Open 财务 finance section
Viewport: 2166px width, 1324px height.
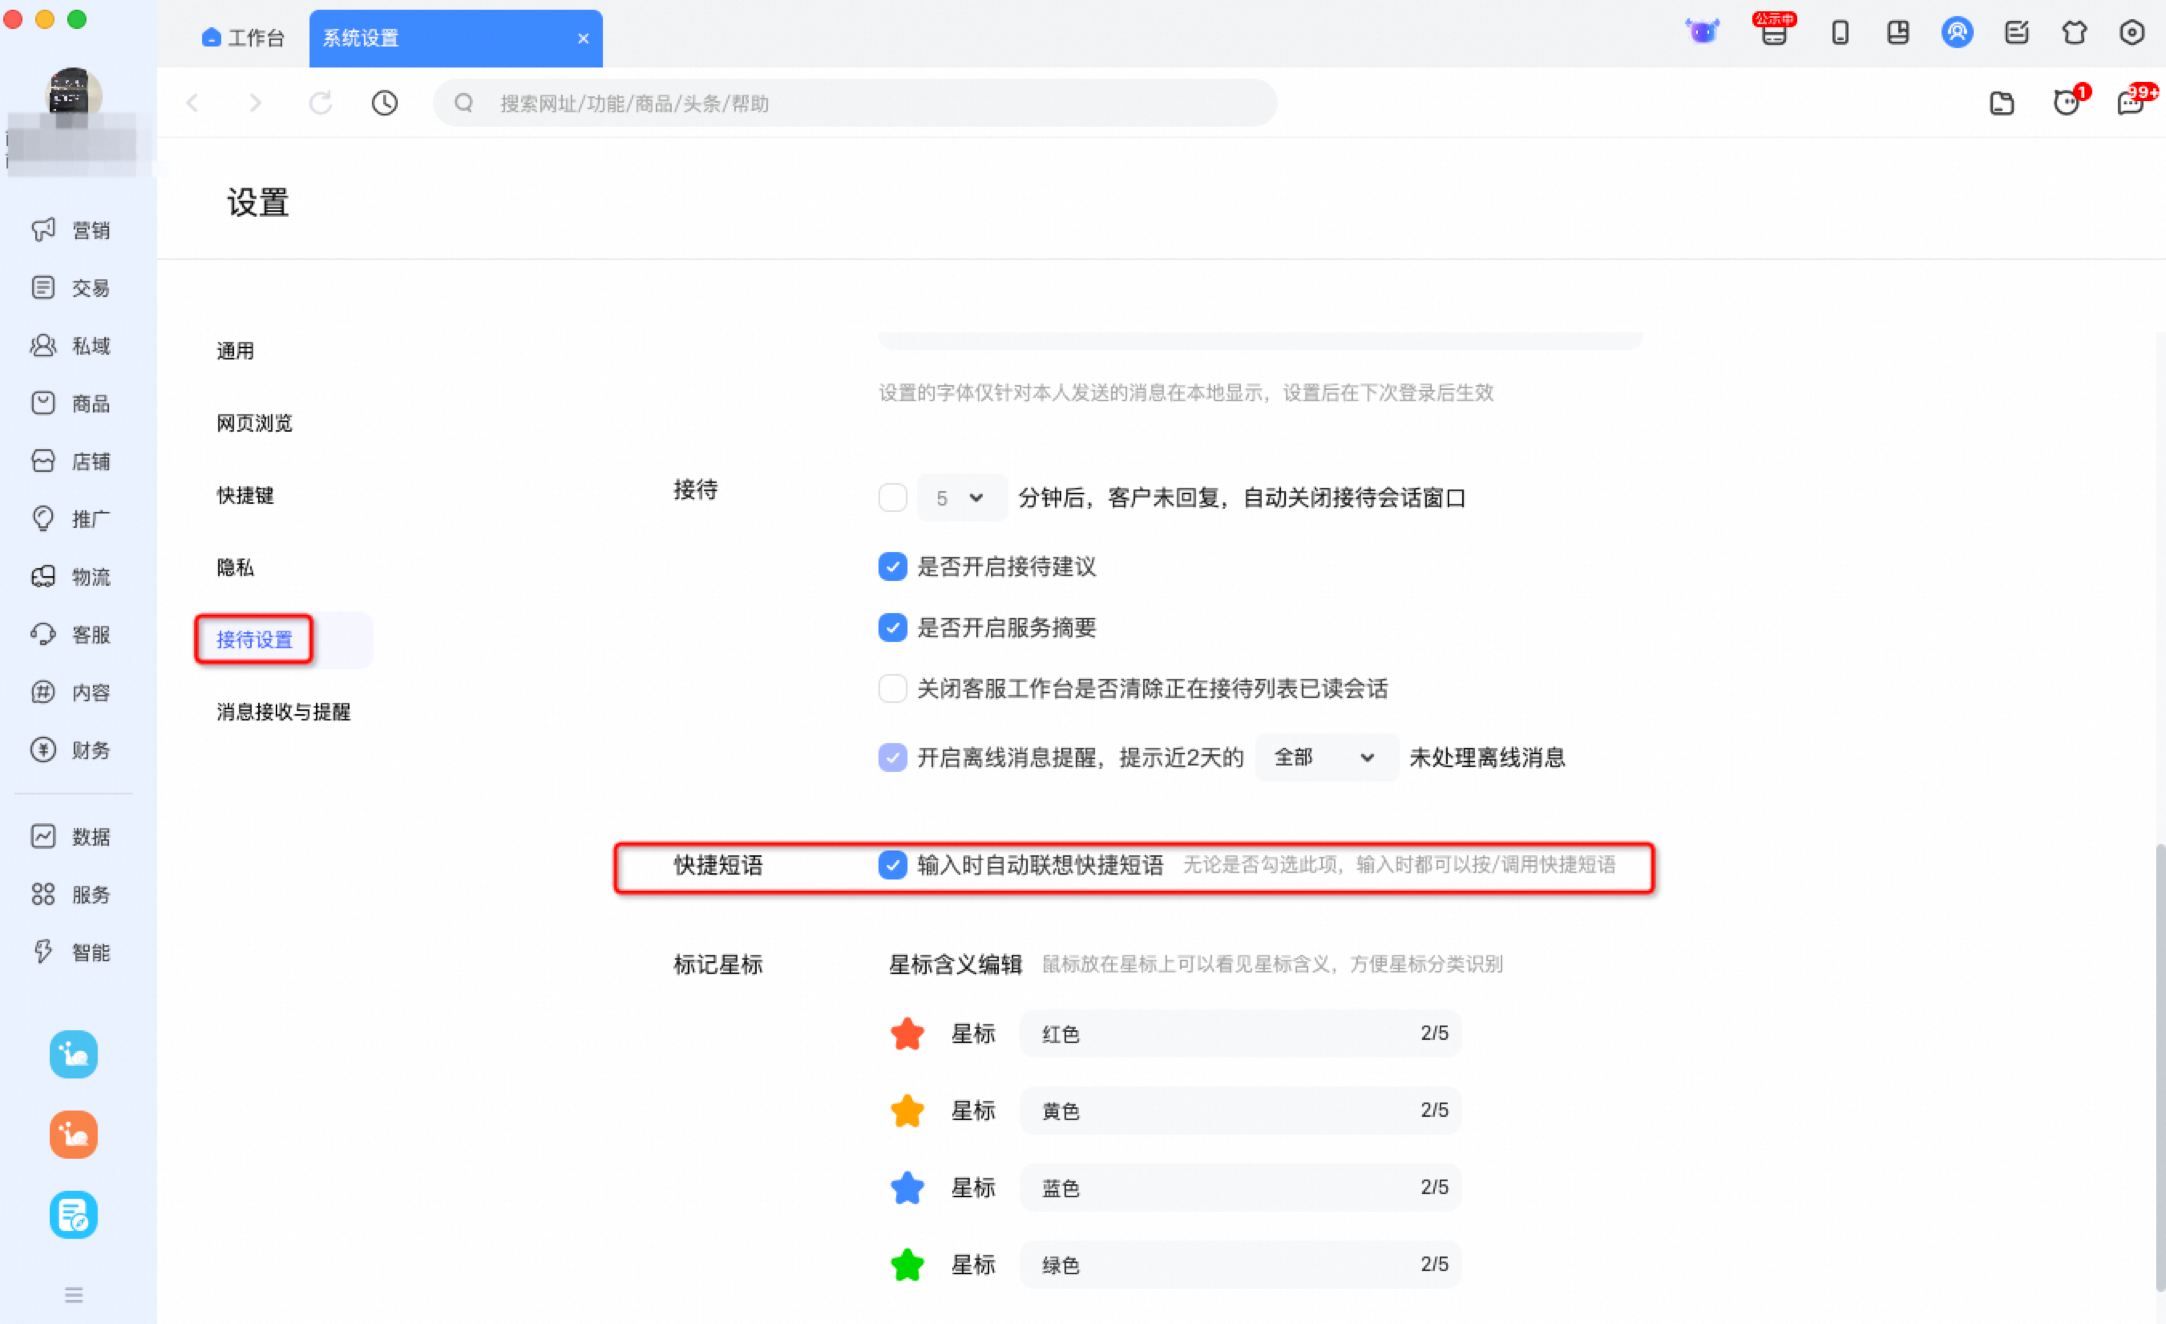point(71,750)
